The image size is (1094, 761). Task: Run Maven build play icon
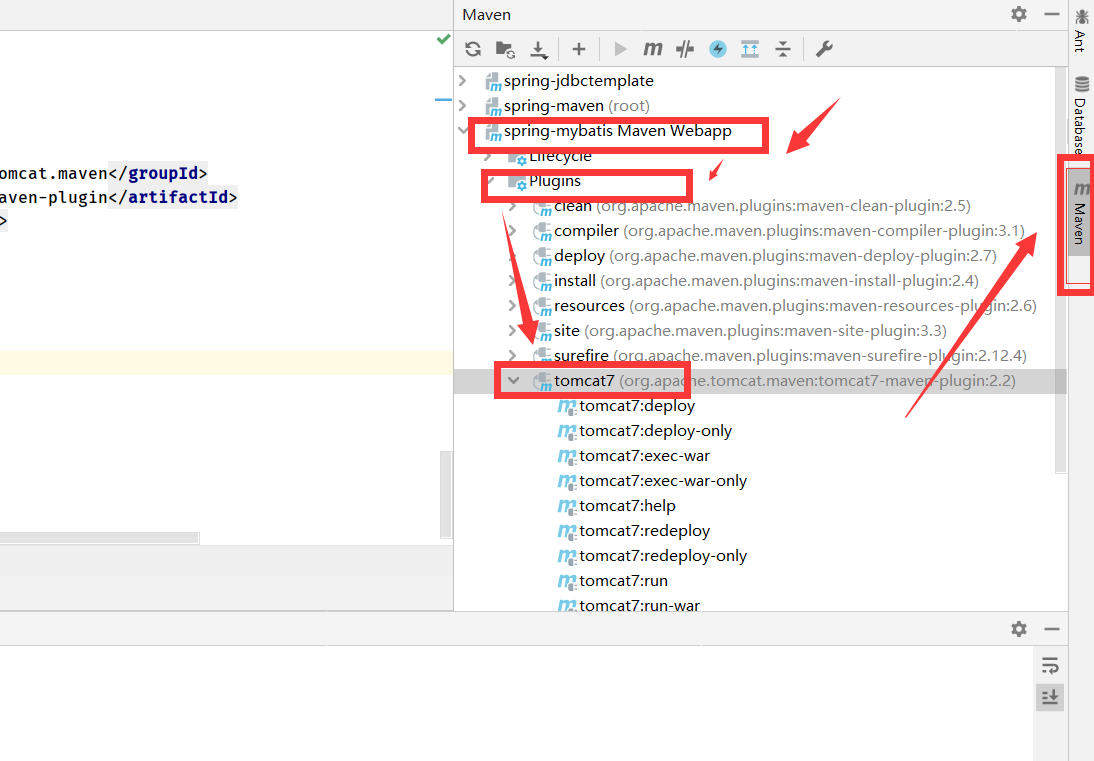coord(620,49)
